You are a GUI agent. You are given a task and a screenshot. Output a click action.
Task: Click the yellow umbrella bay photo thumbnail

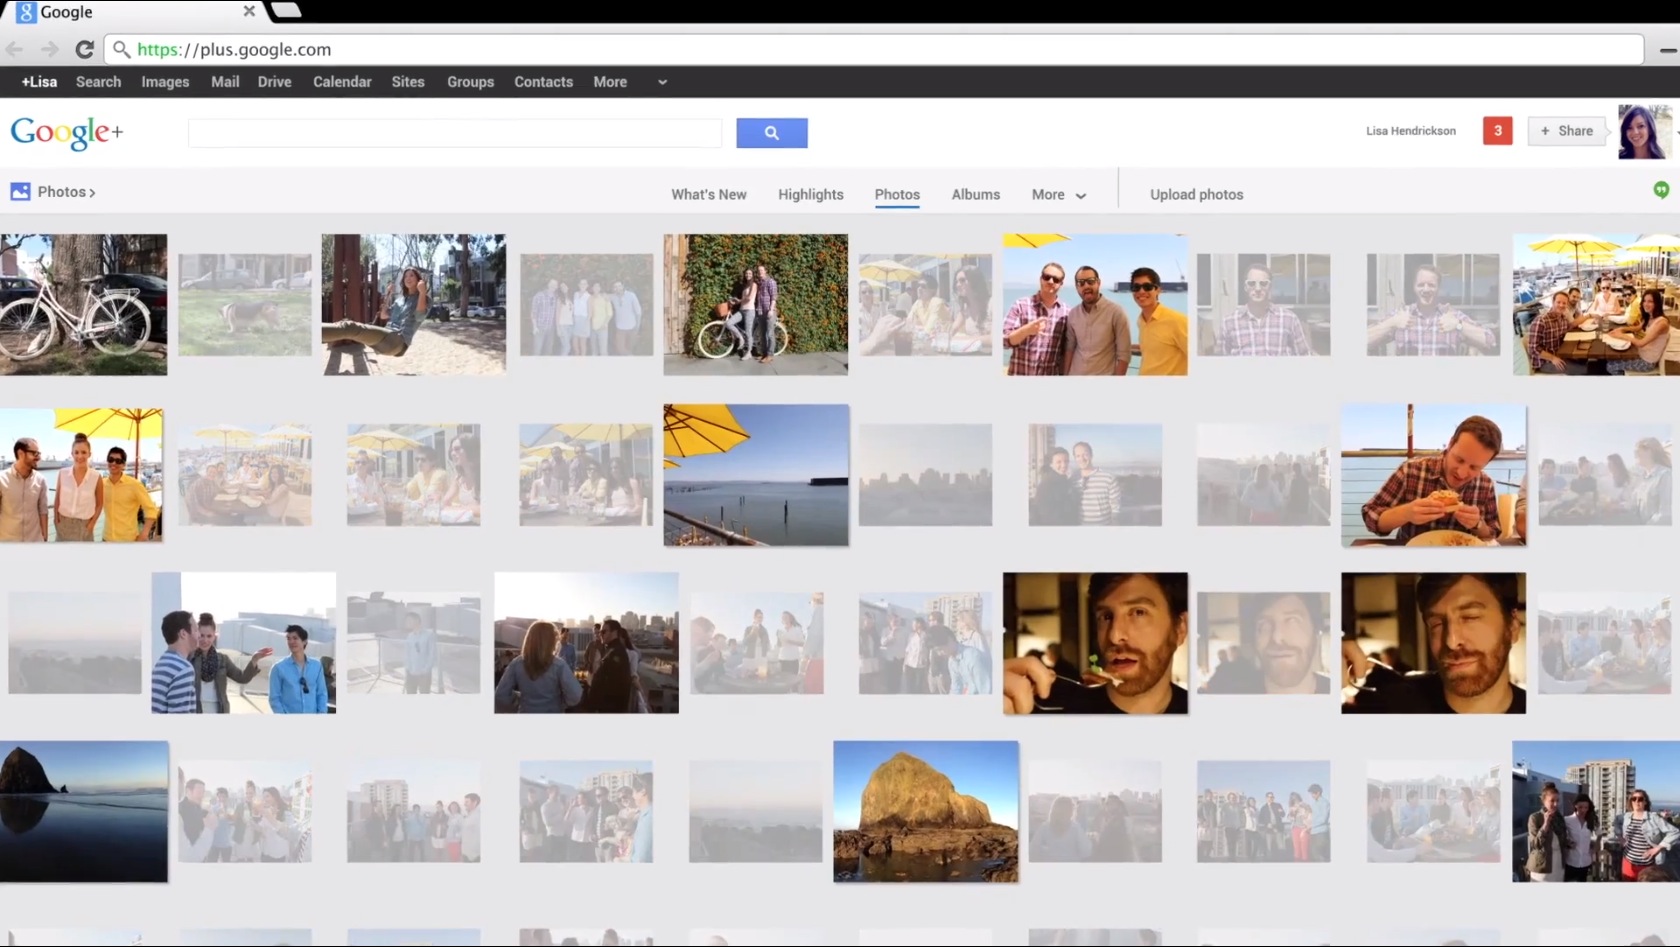755,476
